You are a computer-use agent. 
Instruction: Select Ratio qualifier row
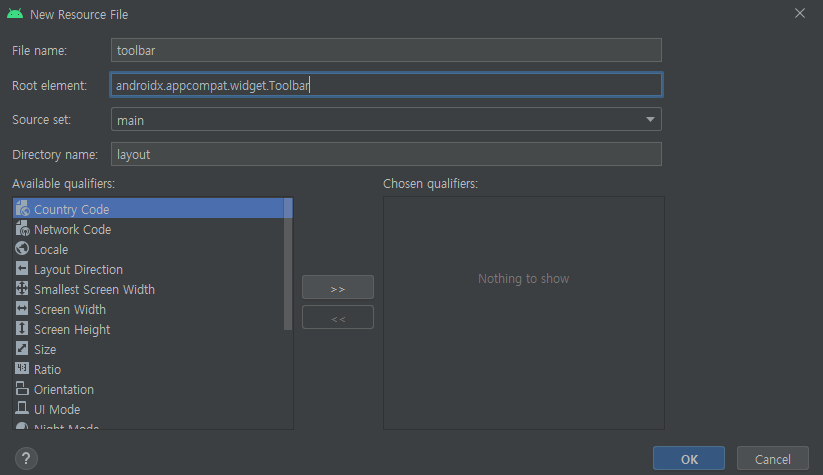click(149, 368)
